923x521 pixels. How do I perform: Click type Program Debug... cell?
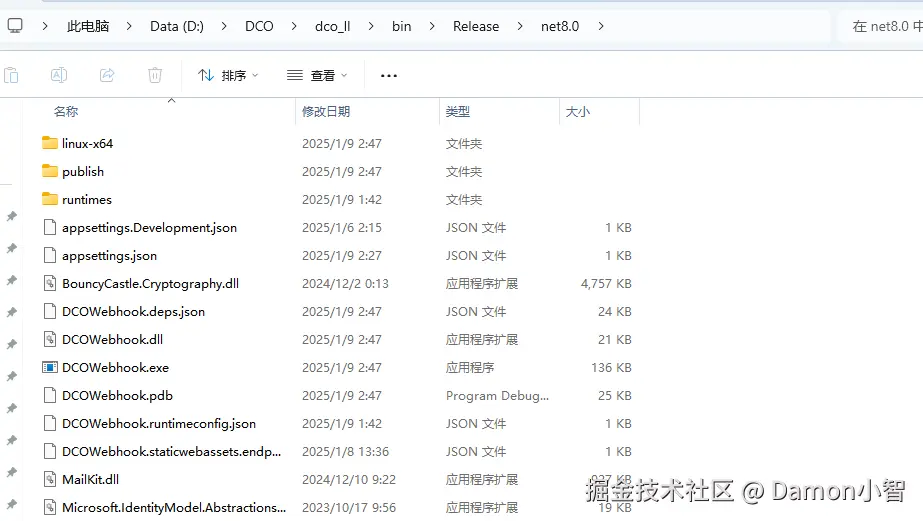click(x=497, y=396)
